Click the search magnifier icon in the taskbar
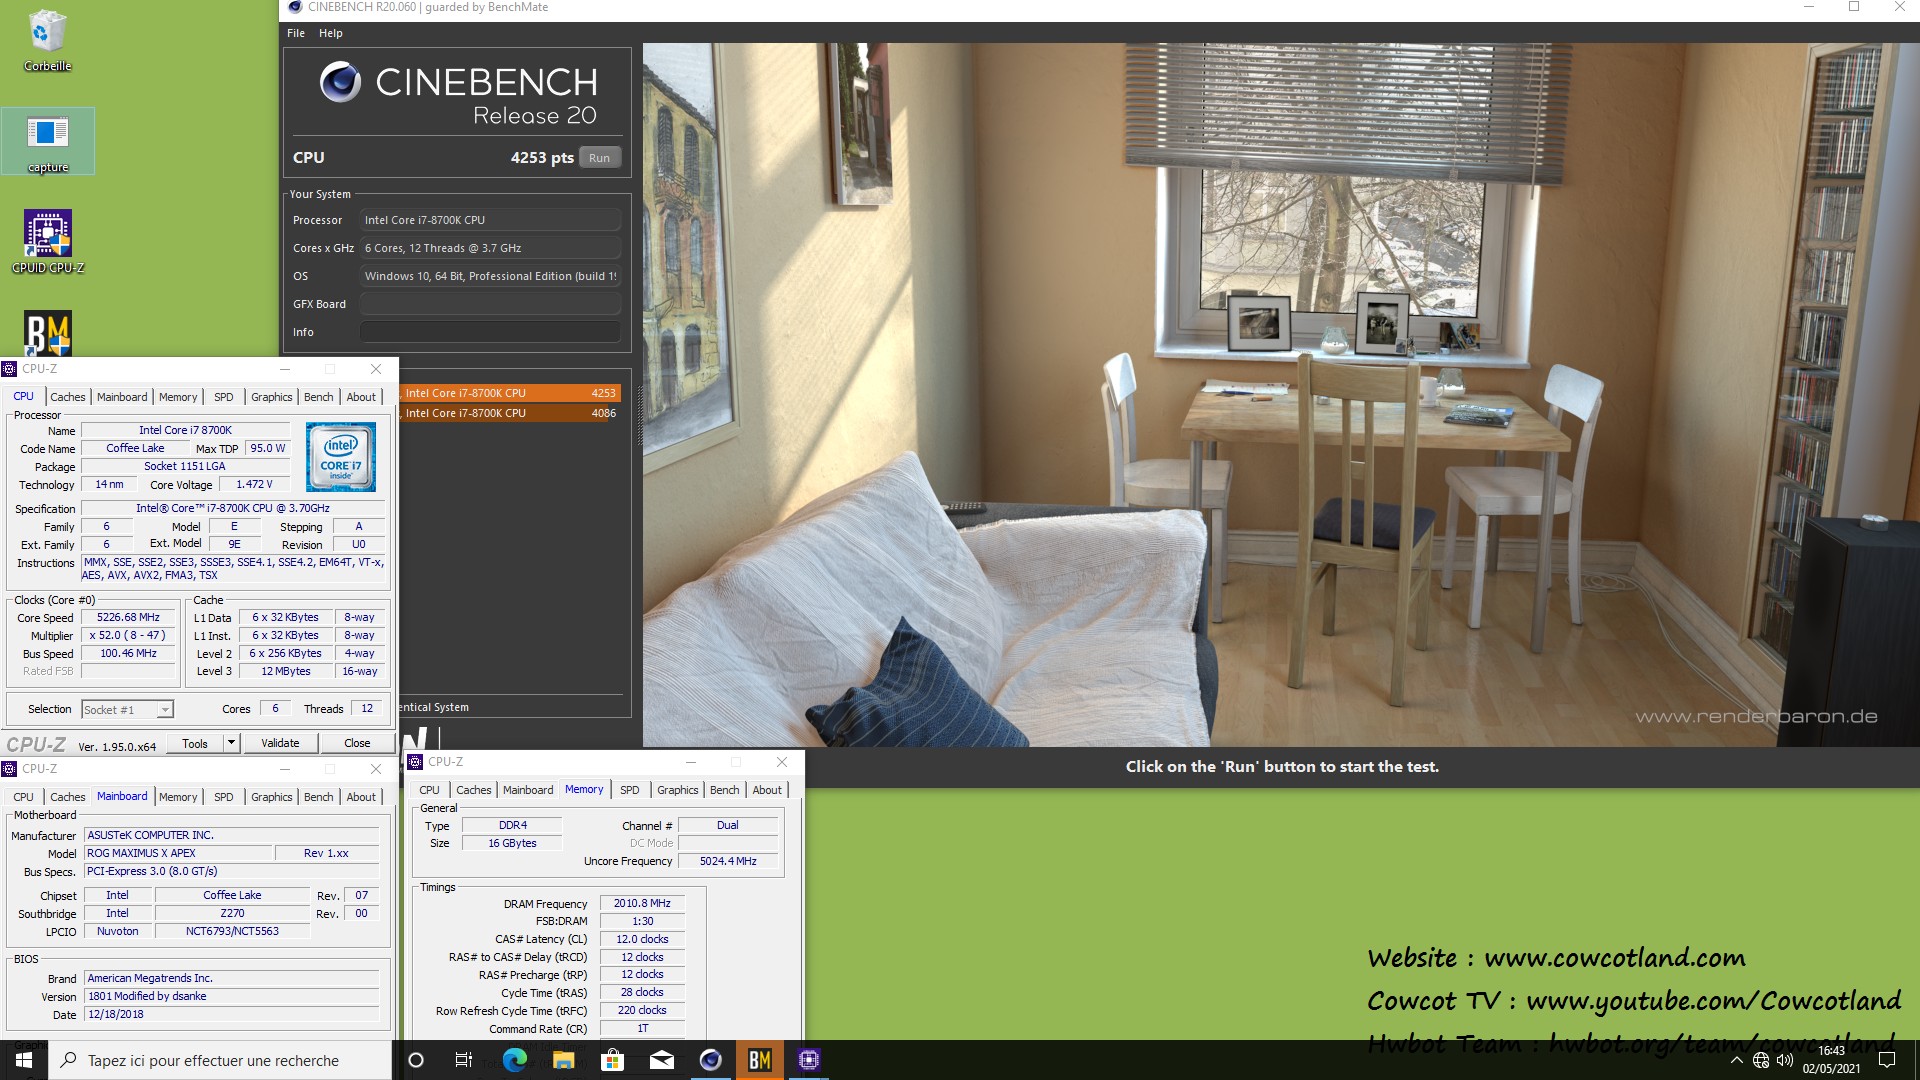This screenshot has height=1080, width=1920. [x=69, y=1060]
